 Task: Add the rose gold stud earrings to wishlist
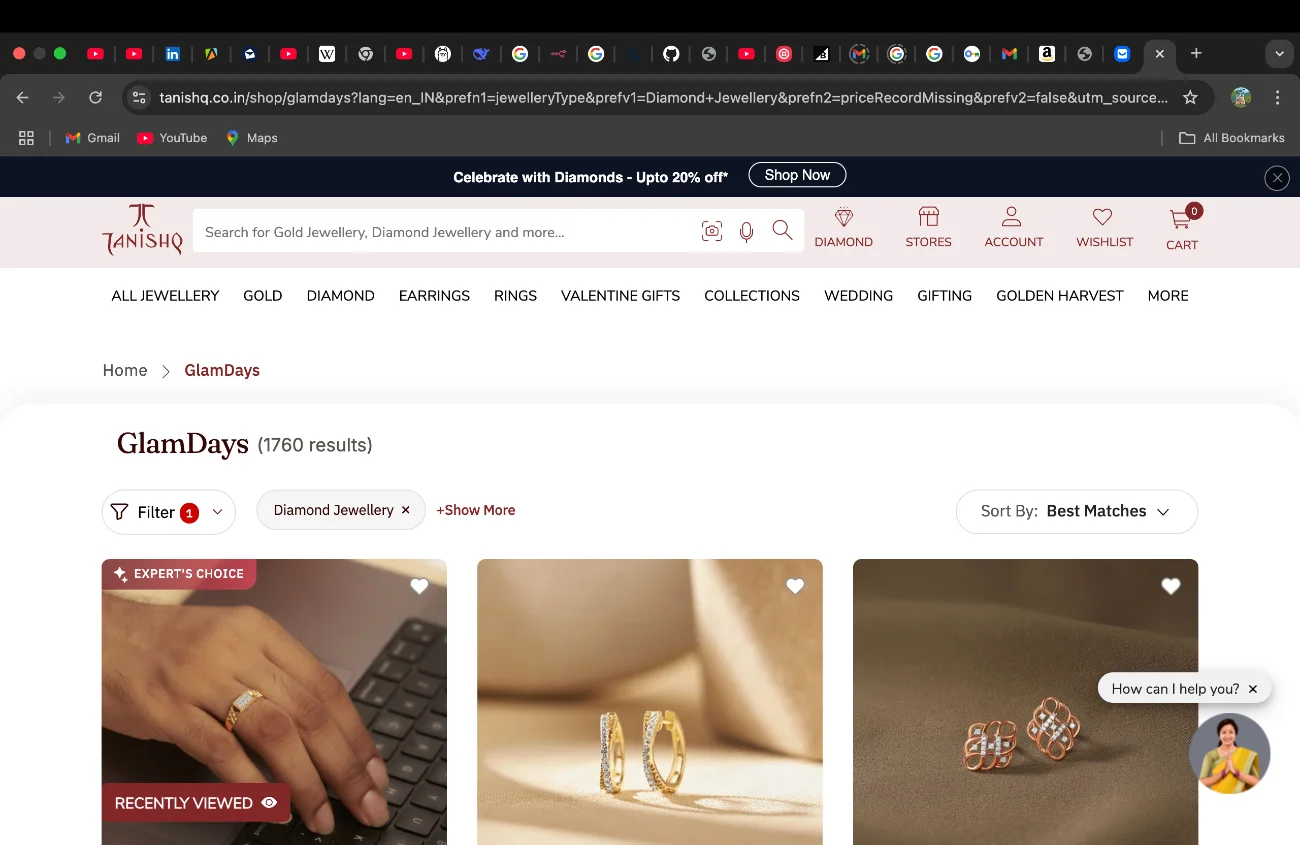tap(1171, 586)
